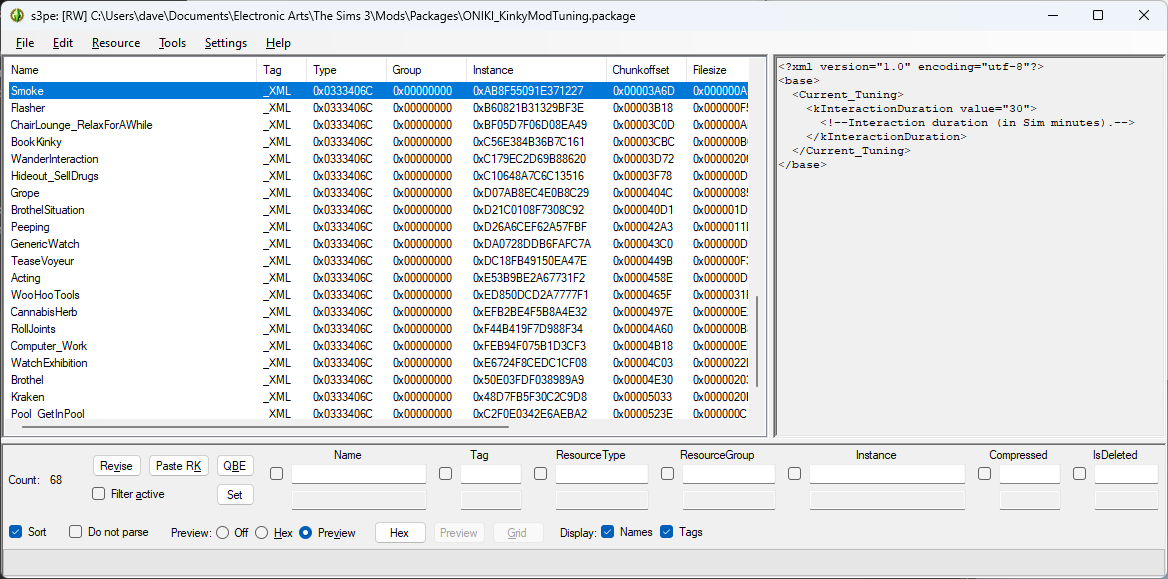Sort by the Instance column header
Image resolution: width=1168 pixels, height=579 pixels.
(x=536, y=70)
